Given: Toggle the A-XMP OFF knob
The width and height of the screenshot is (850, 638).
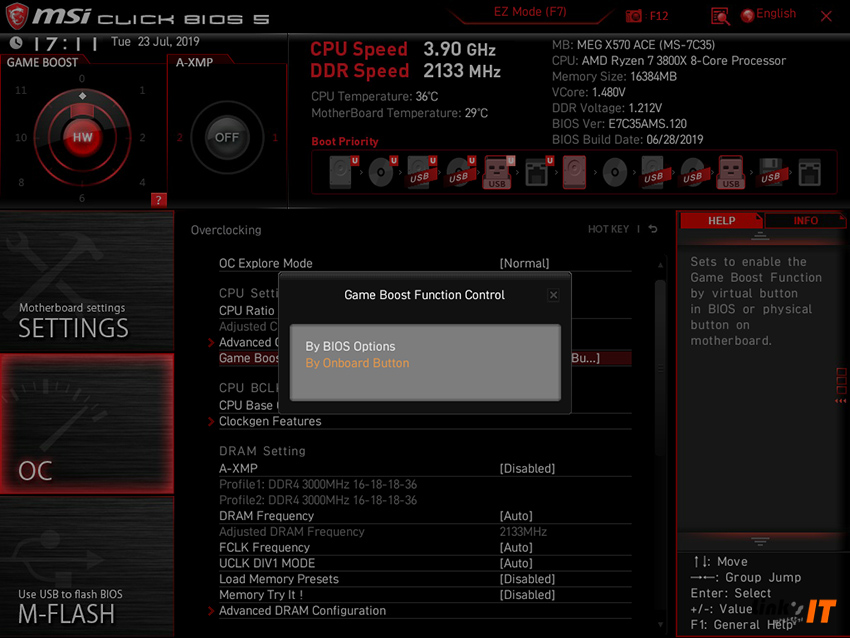Looking at the screenshot, I should pos(227,137).
